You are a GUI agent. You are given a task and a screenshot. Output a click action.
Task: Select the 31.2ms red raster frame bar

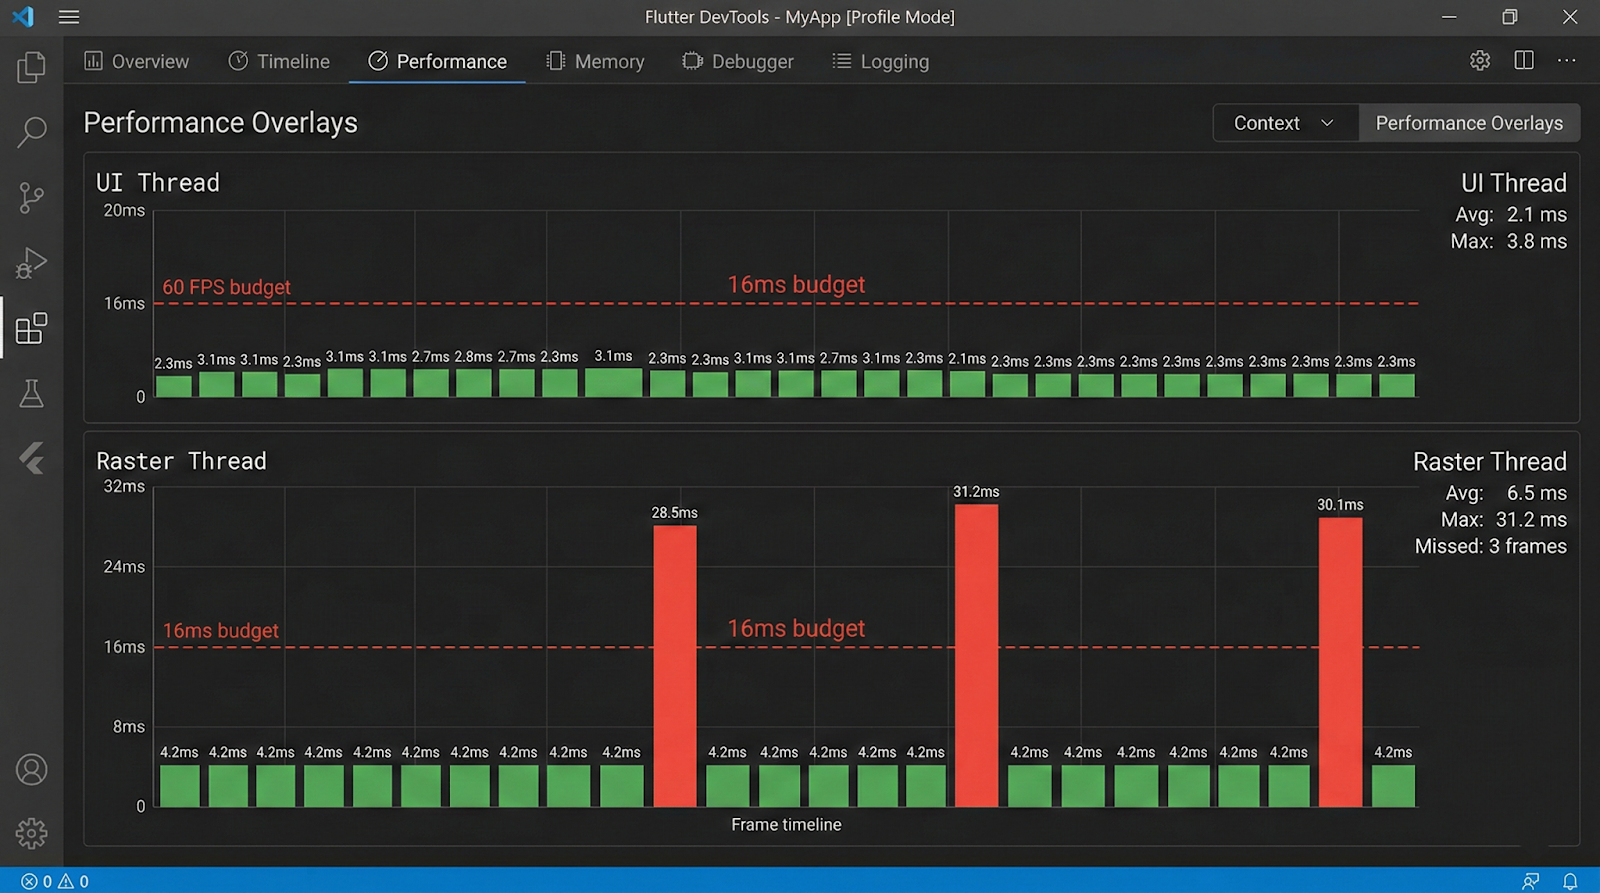(976, 656)
